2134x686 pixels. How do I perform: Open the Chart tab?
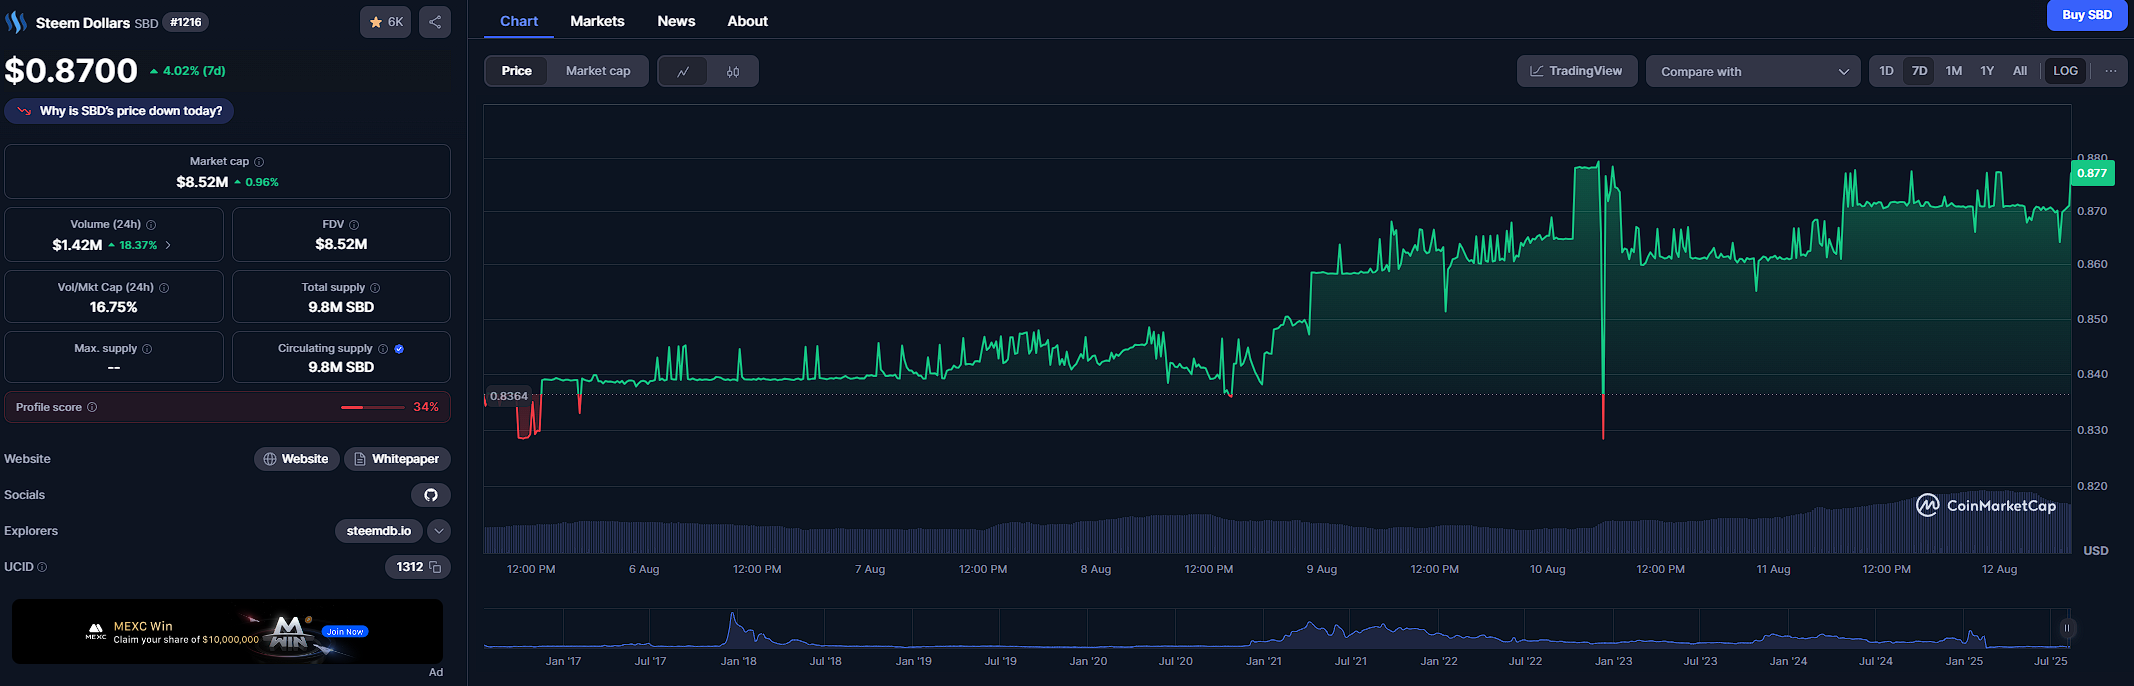[x=519, y=21]
